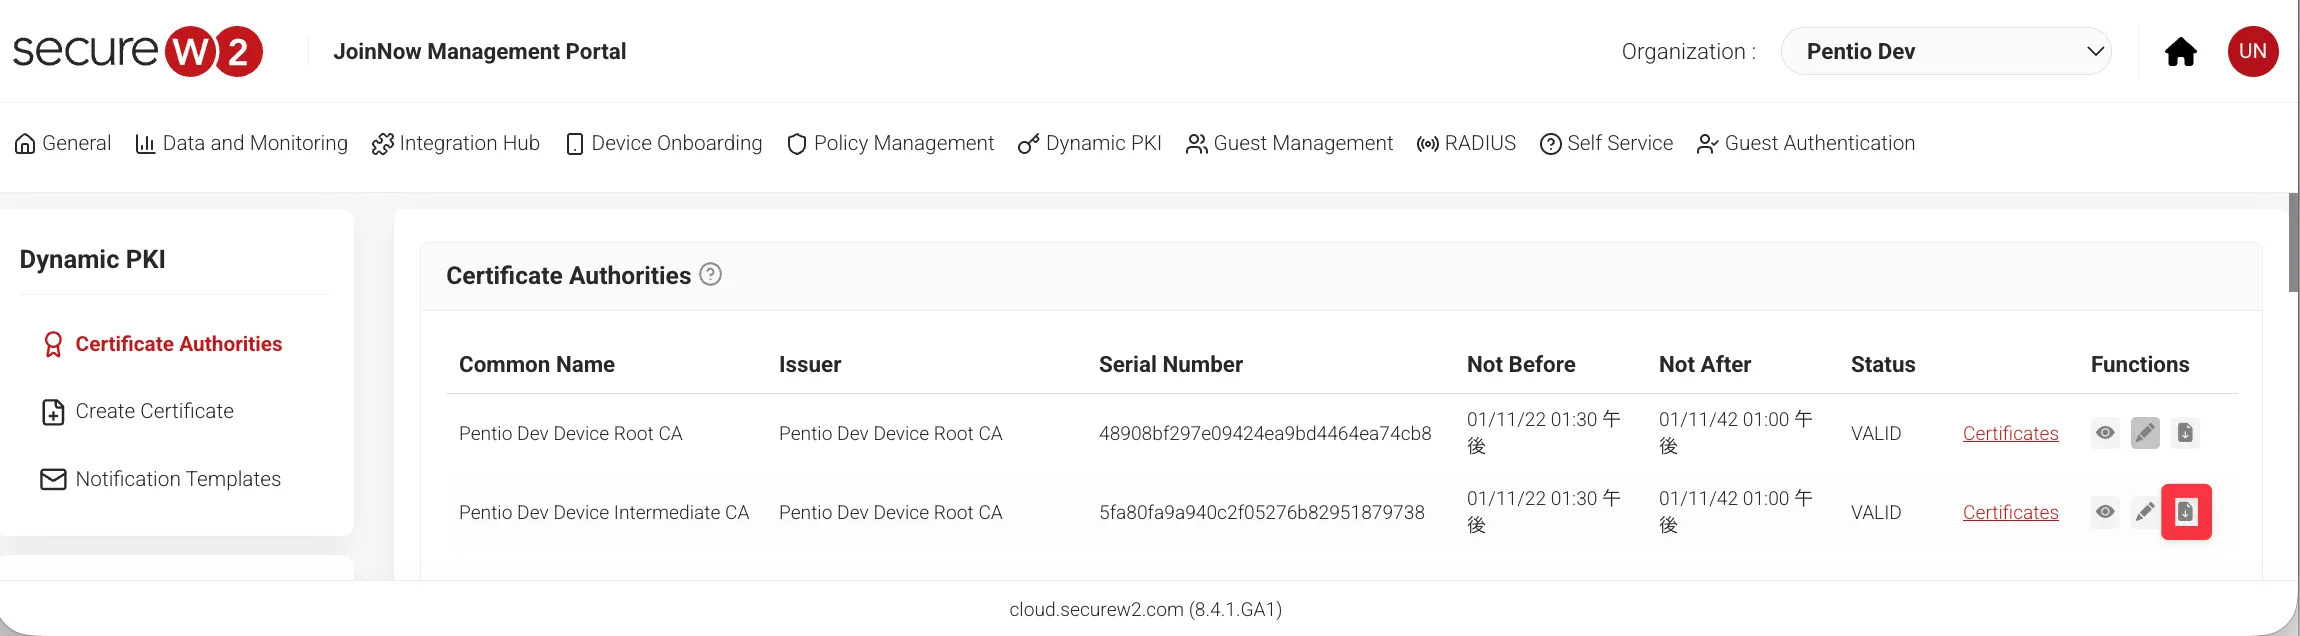This screenshot has width=2300, height=636.
Task: Open Certificates link for Intermediate CA row
Action: (x=2010, y=512)
